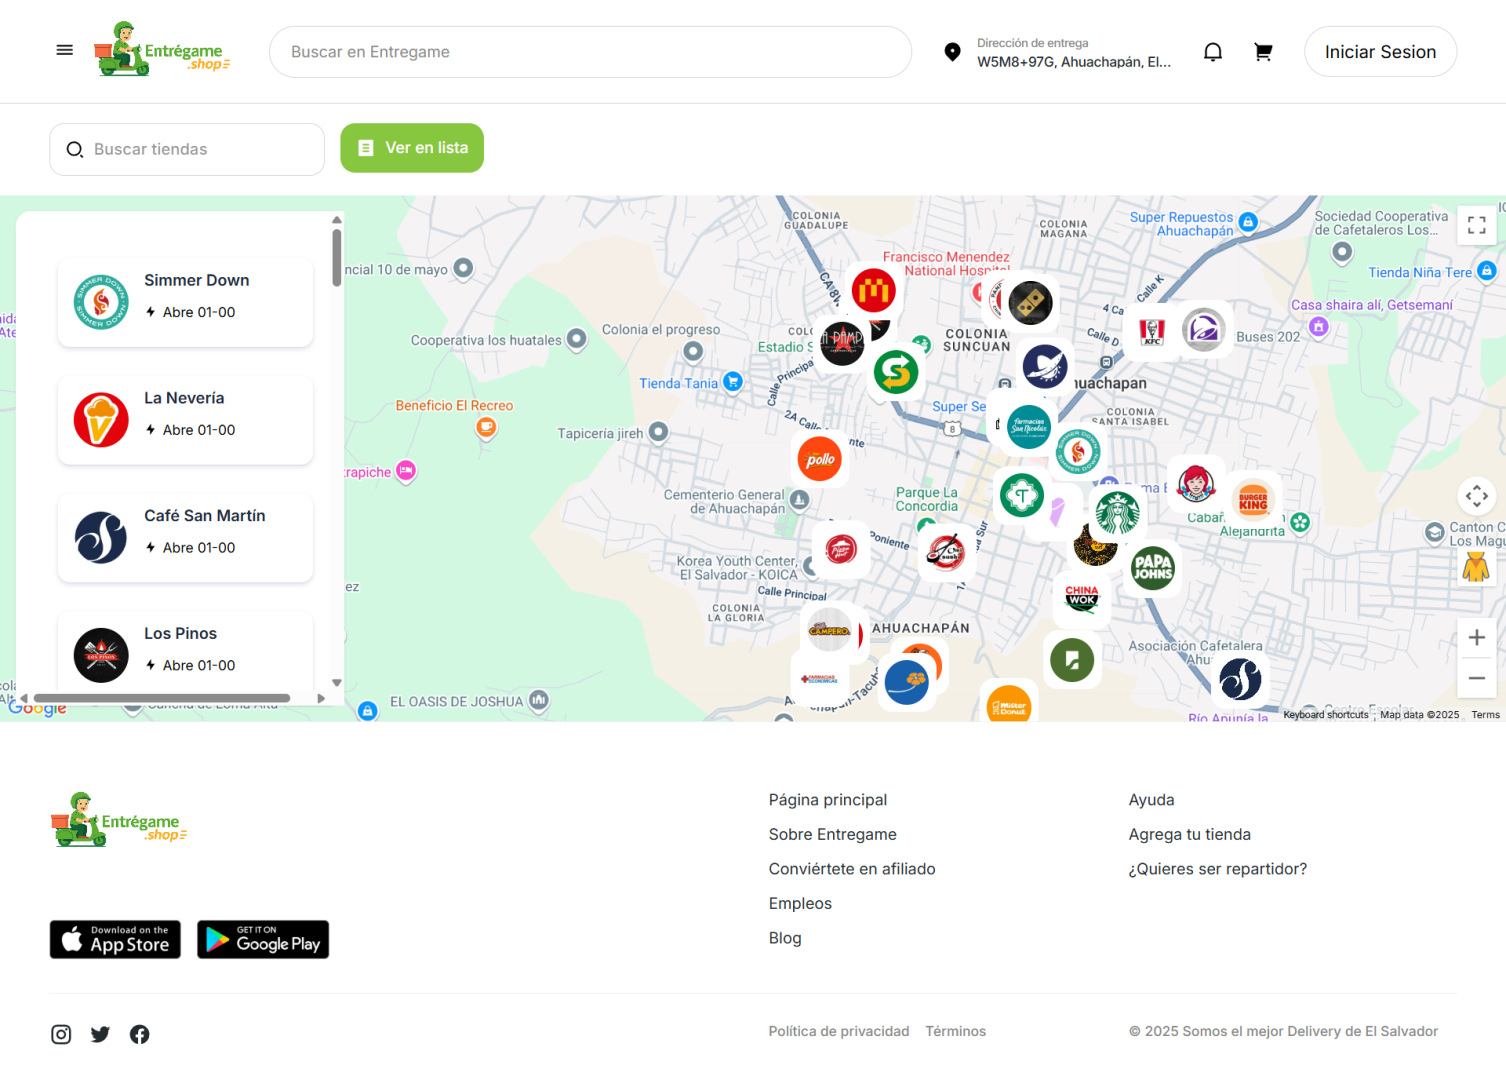The image size is (1506, 1080).
Task: Click the Simmer Down map marker
Action: [x=1078, y=452]
